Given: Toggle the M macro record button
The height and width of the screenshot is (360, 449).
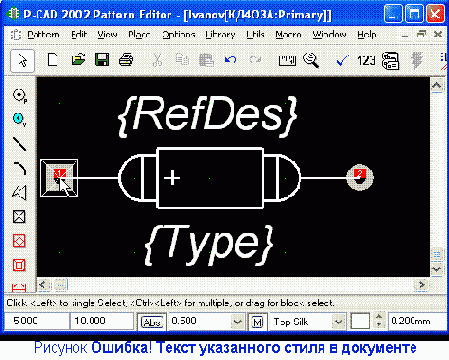Looking at the screenshot, I should [257, 322].
